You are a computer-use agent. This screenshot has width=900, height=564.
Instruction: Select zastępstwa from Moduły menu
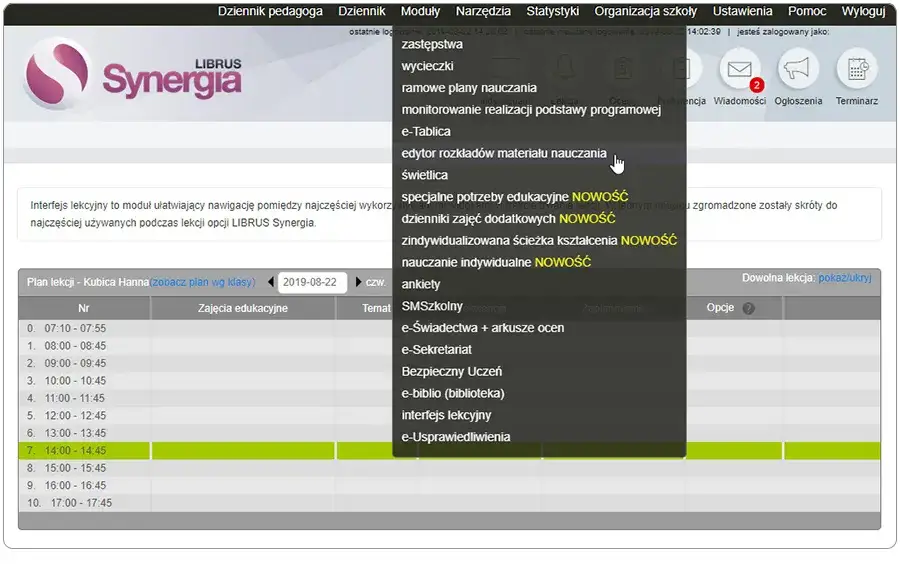[x=432, y=44]
